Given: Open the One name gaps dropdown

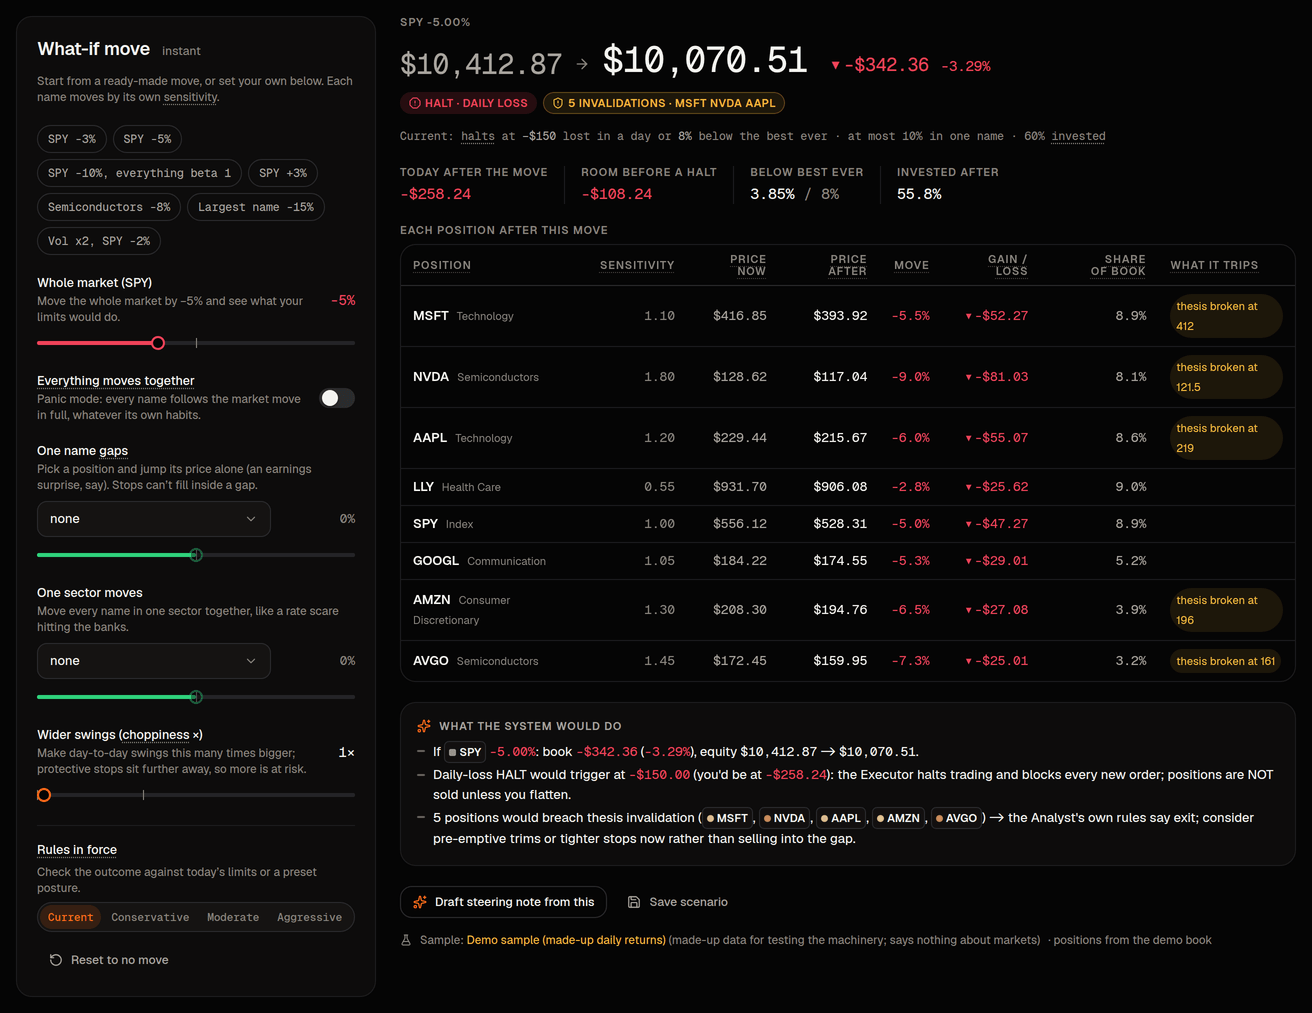Looking at the screenshot, I should [x=154, y=519].
